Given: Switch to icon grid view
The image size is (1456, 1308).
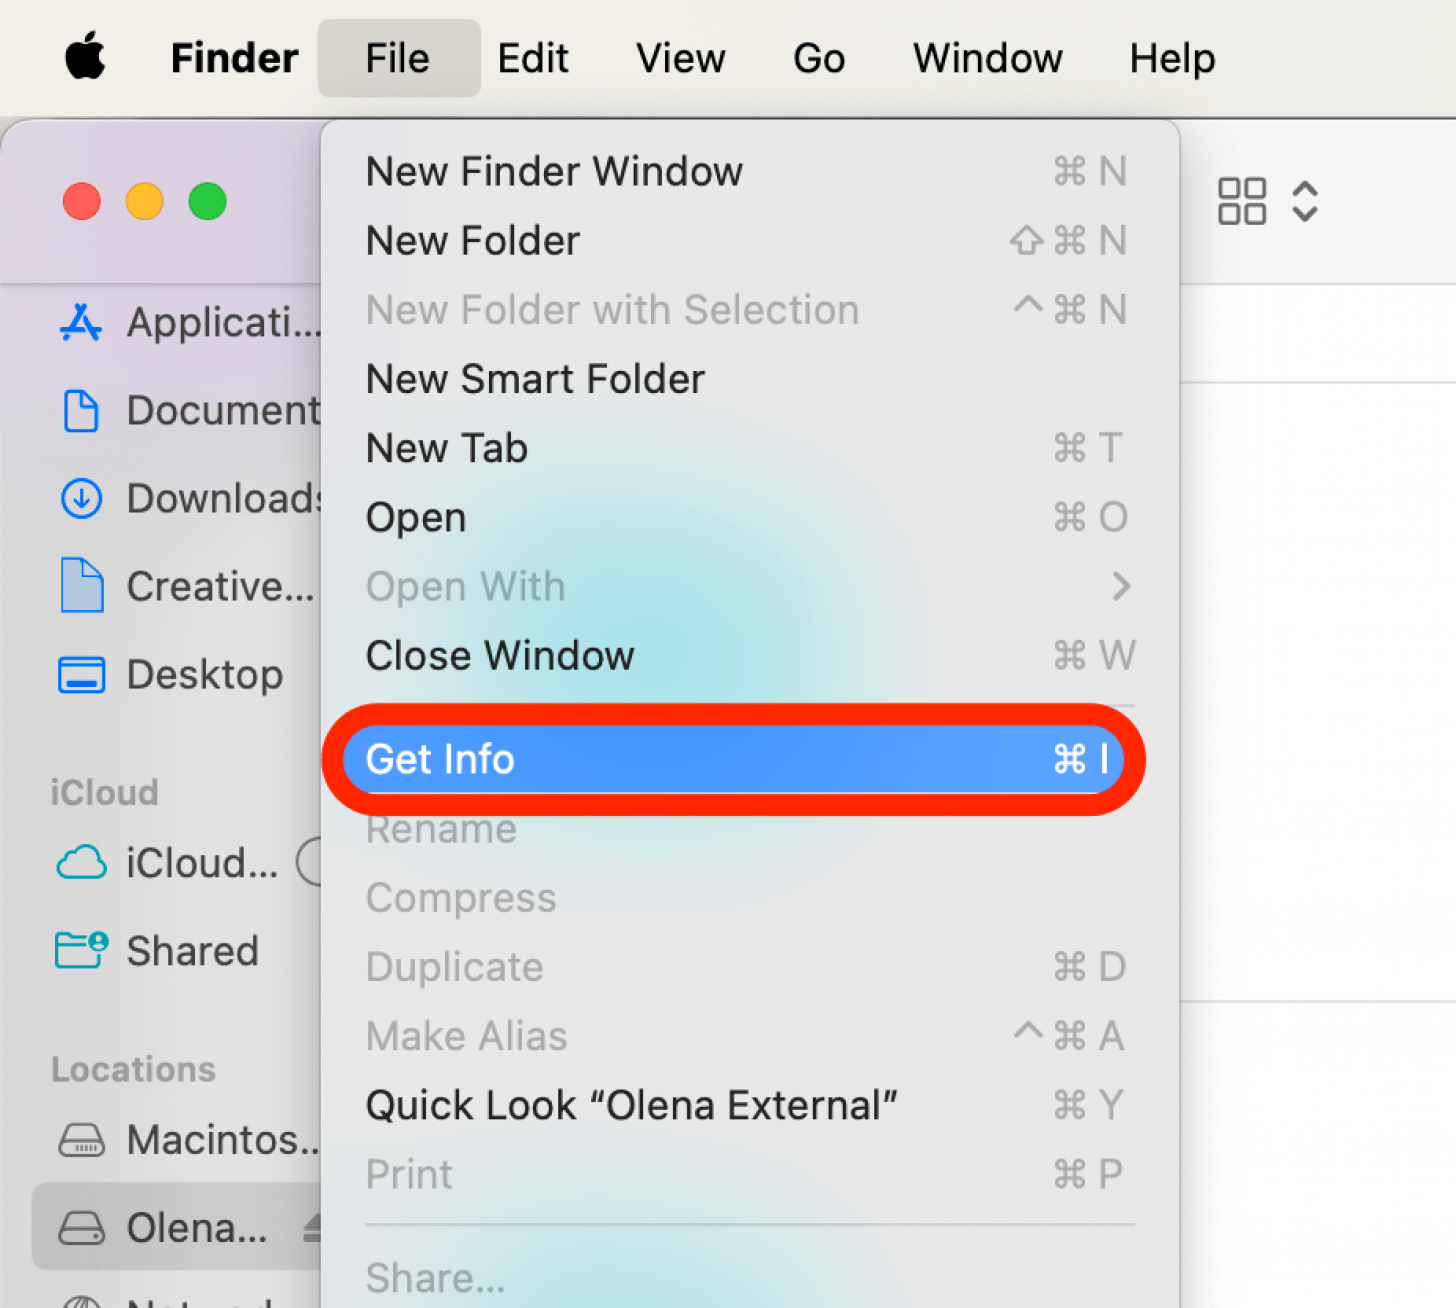Looking at the screenshot, I should (1241, 201).
